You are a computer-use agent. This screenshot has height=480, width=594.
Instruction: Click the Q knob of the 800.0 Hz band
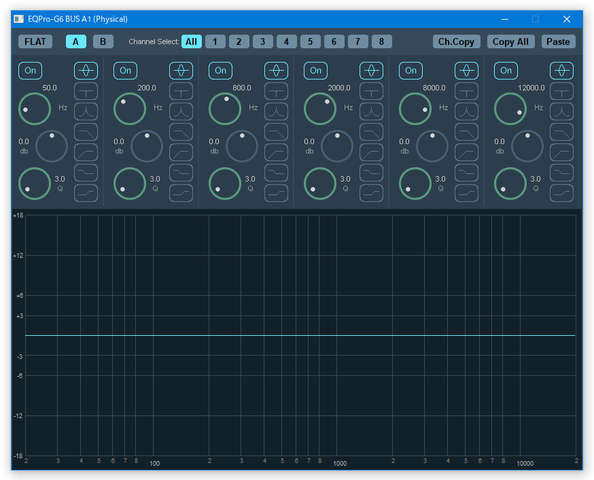pos(225,183)
